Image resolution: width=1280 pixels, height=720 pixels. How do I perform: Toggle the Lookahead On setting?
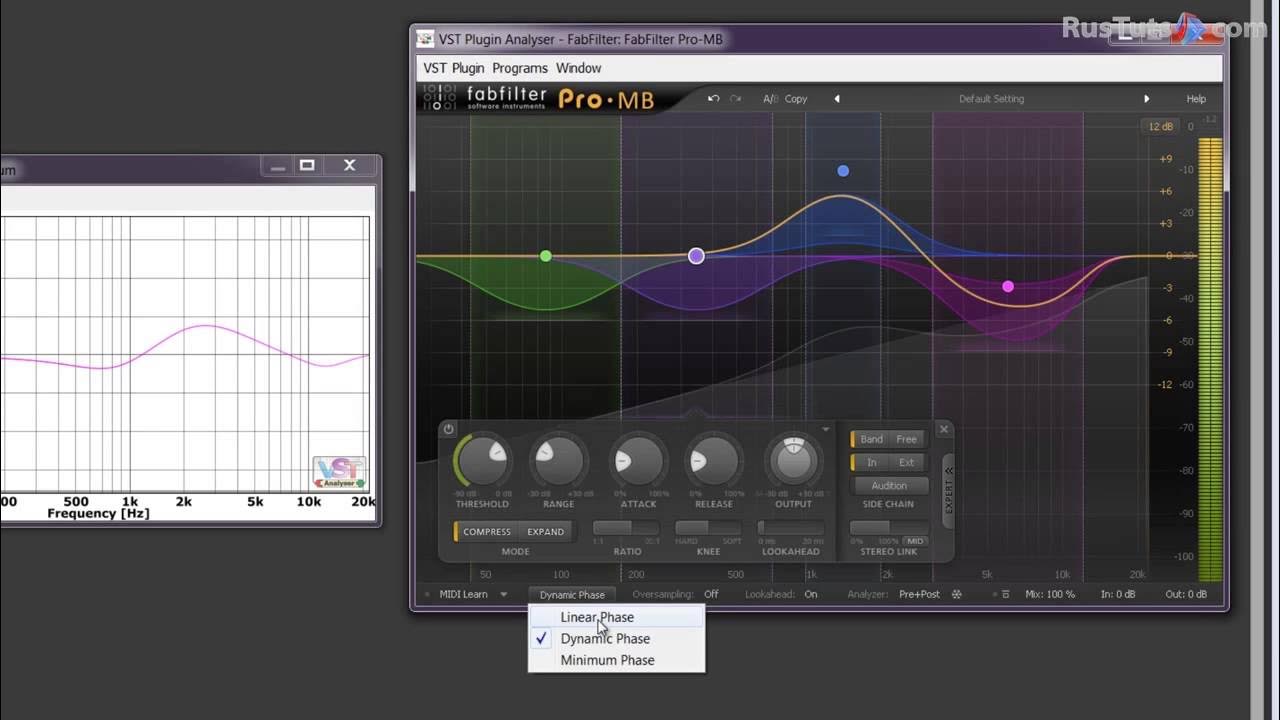point(811,594)
